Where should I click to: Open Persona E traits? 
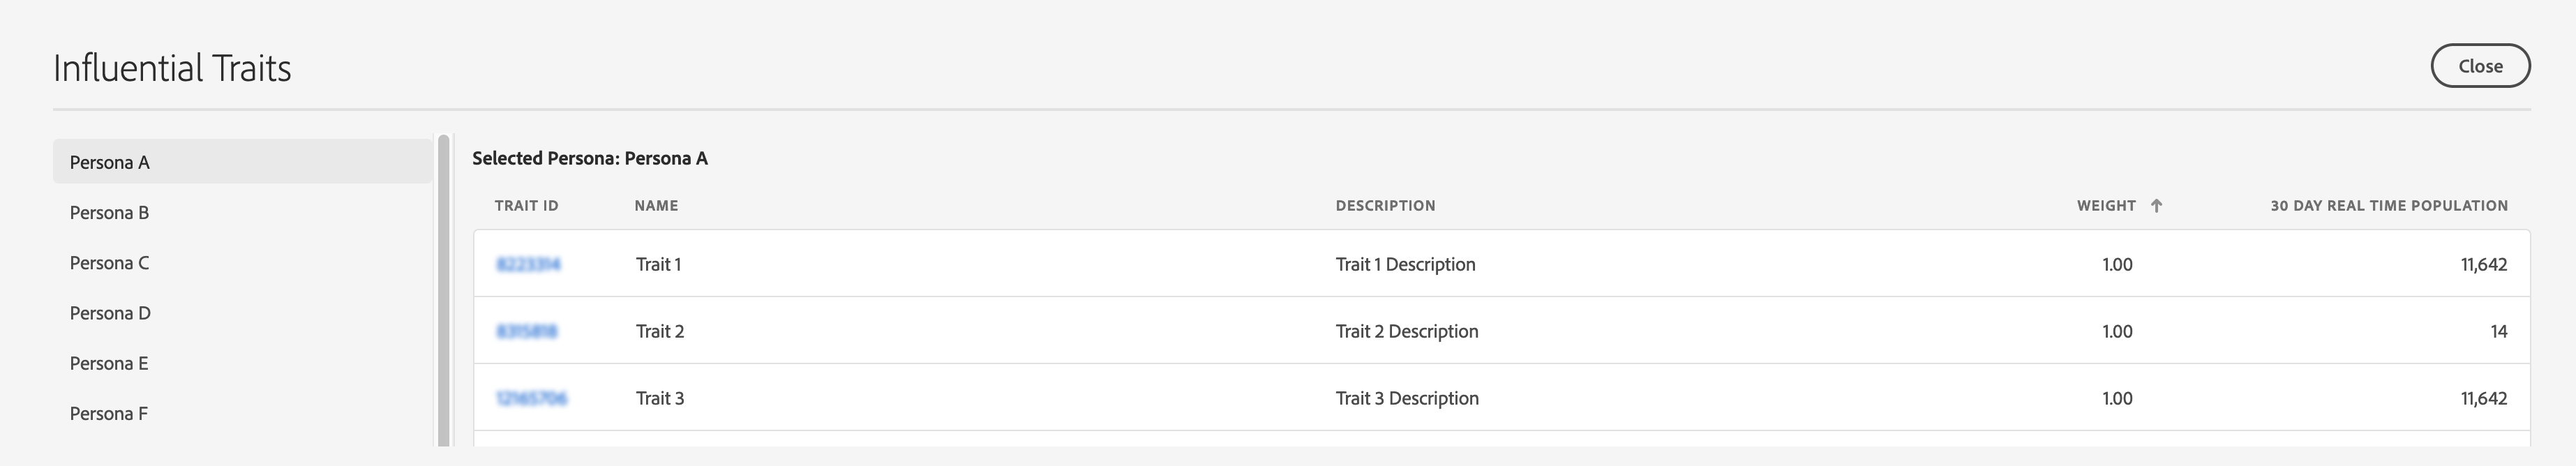click(243, 363)
